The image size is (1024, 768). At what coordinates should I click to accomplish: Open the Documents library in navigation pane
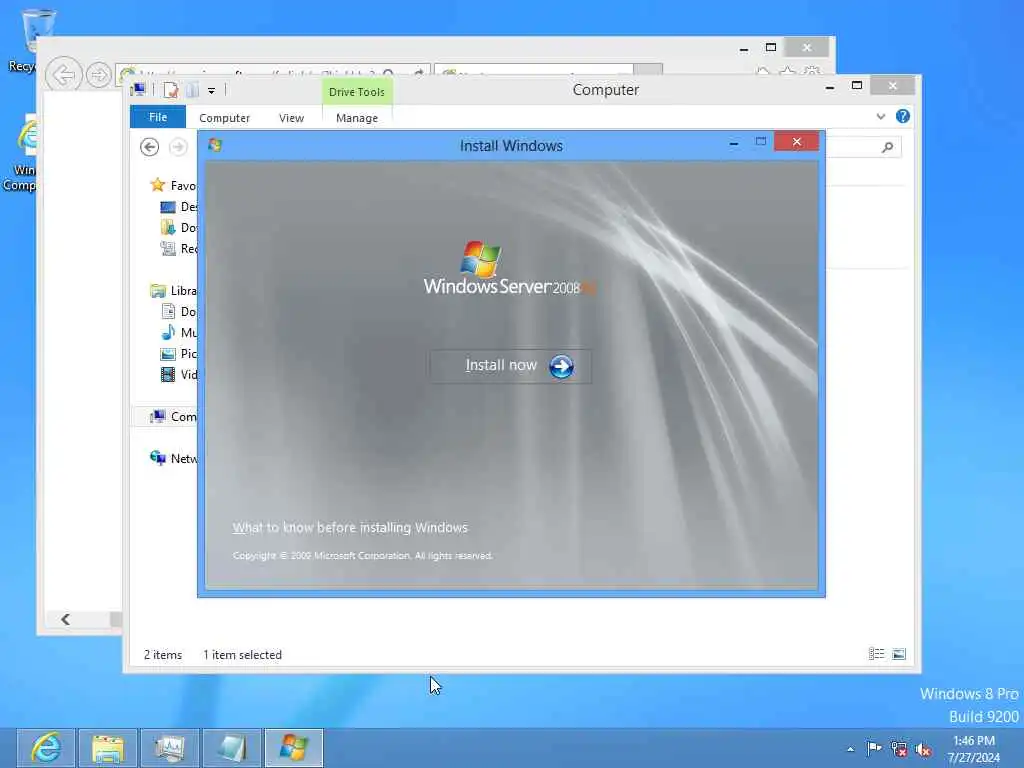click(x=178, y=312)
